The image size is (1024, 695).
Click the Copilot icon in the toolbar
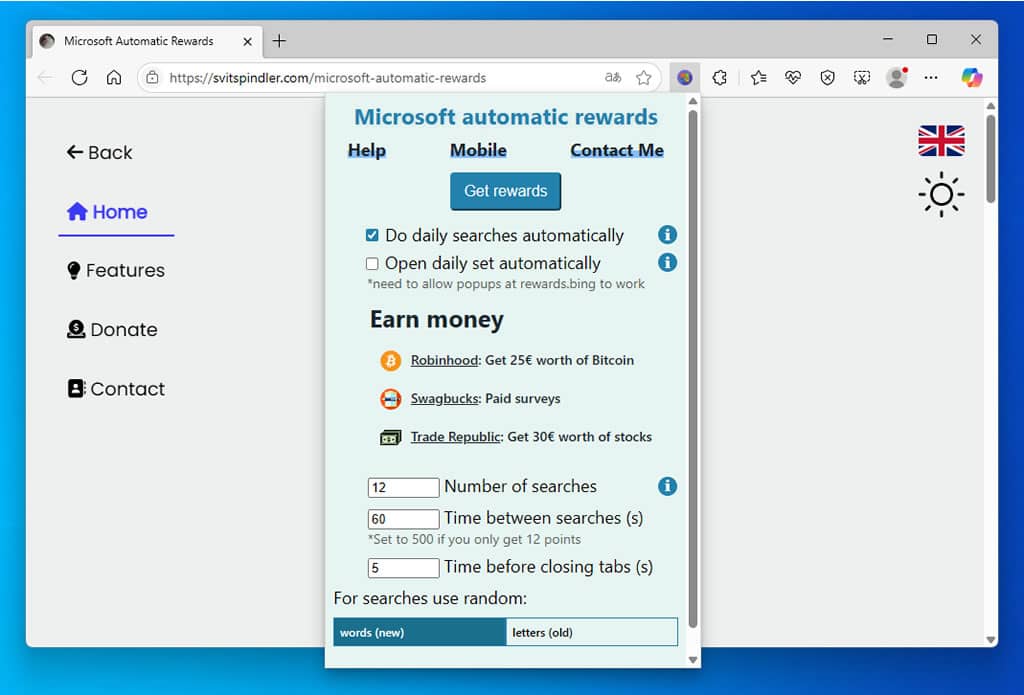click(971, 78)
